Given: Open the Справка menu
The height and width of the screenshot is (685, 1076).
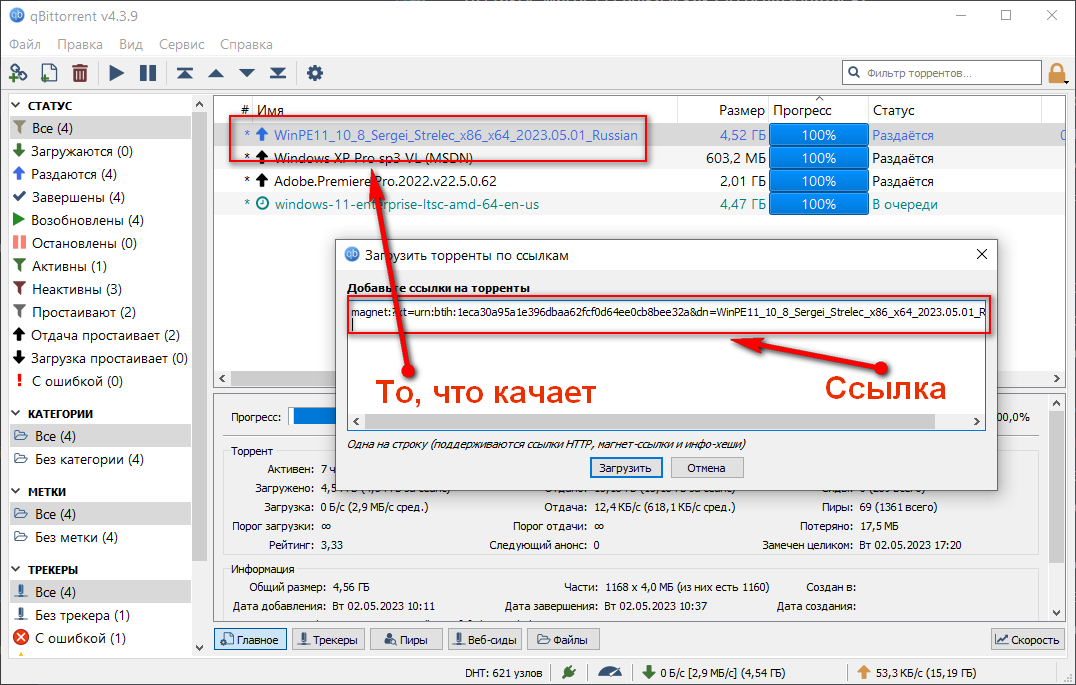Looking at the screenshot, I should coord(246,44).
